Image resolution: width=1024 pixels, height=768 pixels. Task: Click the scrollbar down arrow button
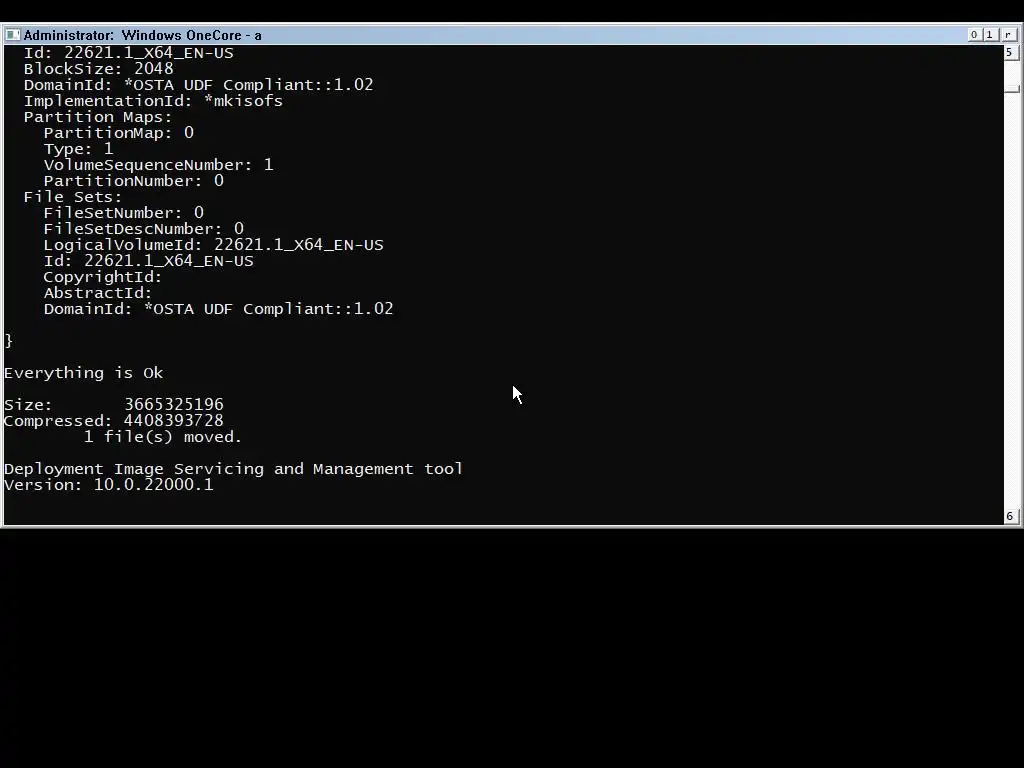(x=1010, y=516)
